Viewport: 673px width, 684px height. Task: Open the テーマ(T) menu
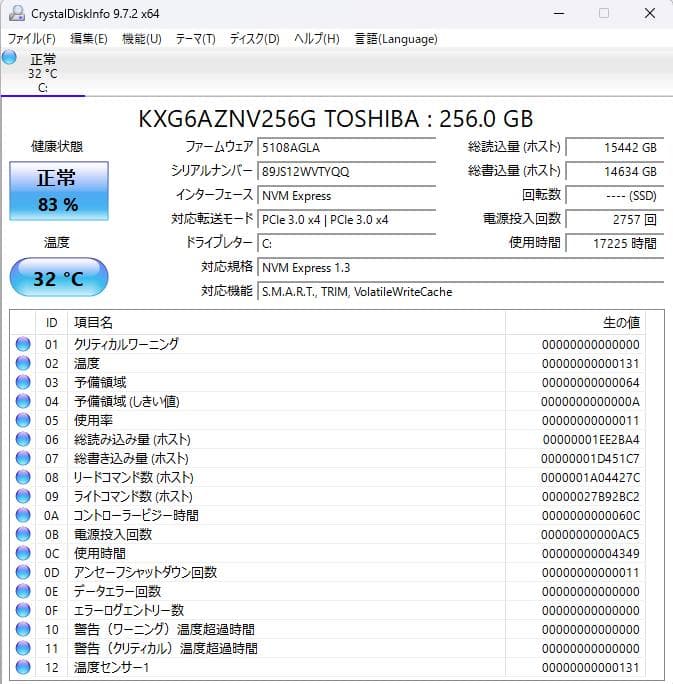(195, 39)
